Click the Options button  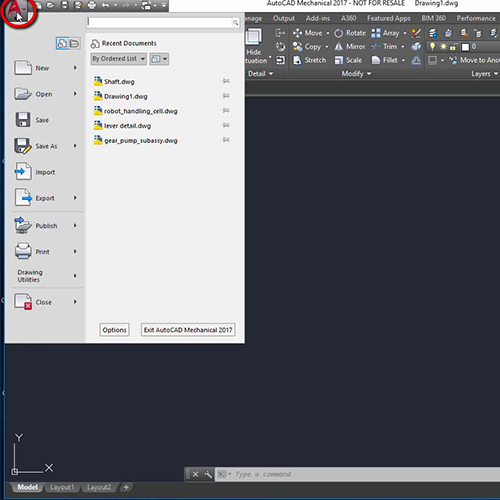coord(114,330)
